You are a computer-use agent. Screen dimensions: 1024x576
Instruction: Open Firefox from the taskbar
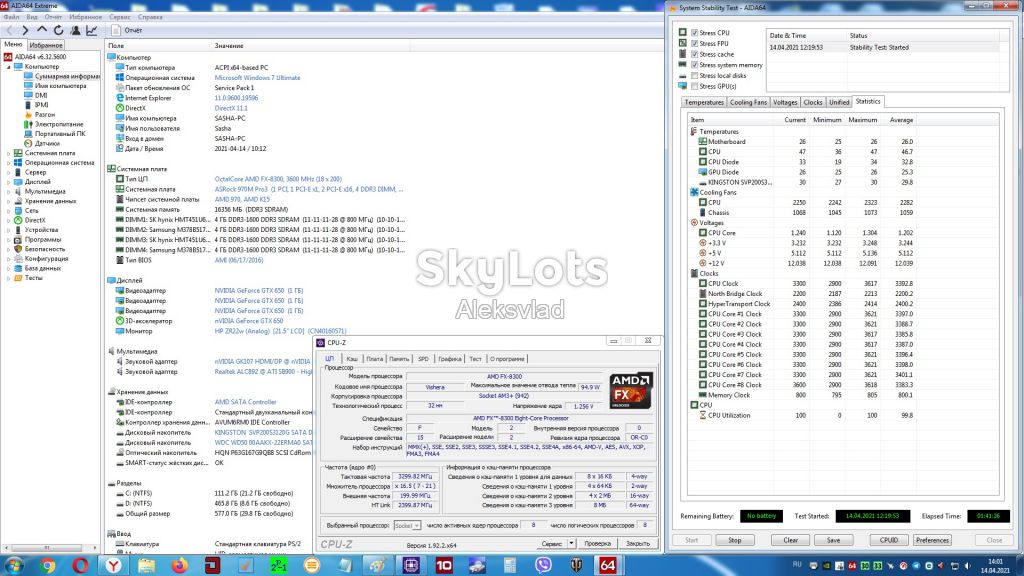[x=180, y=565]
